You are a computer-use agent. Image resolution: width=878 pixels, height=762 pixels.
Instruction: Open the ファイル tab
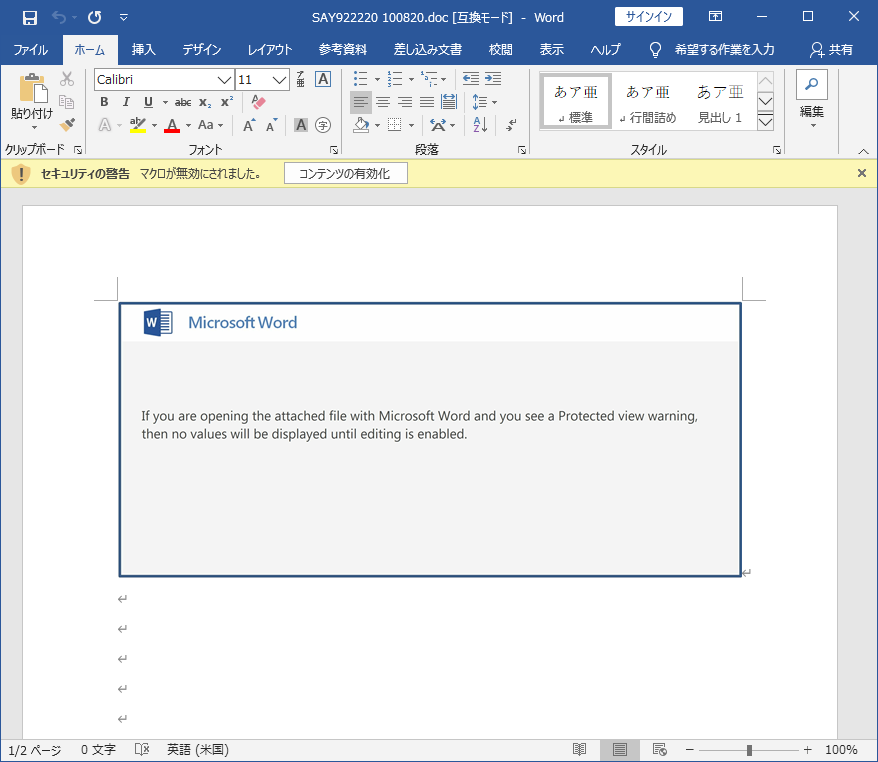[x=31, y=50]
